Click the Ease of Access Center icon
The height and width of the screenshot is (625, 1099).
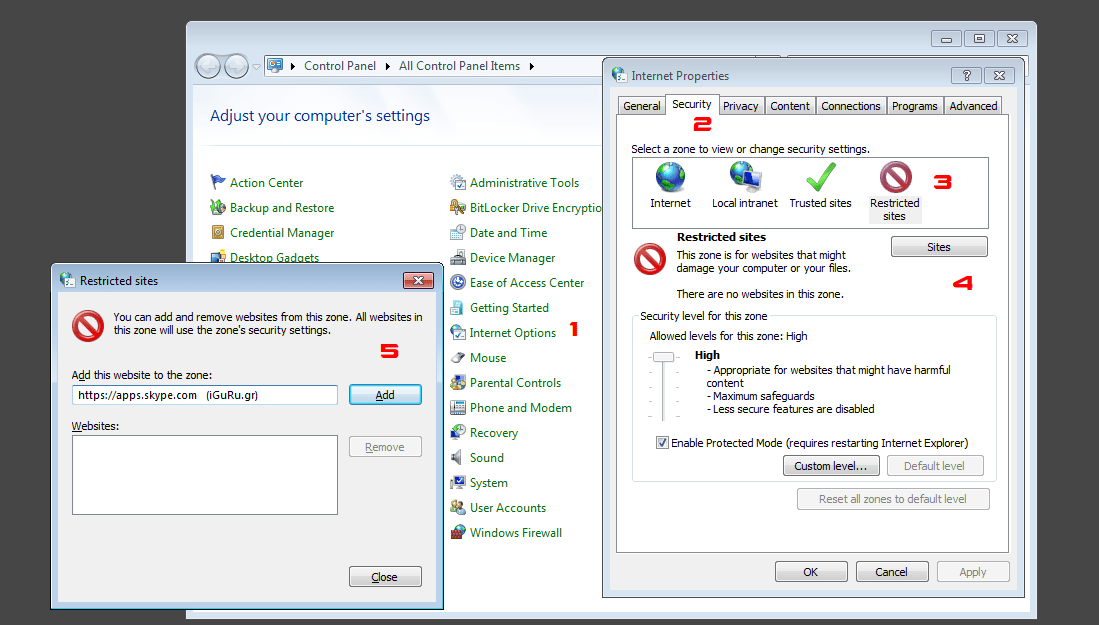click(458, 282)
